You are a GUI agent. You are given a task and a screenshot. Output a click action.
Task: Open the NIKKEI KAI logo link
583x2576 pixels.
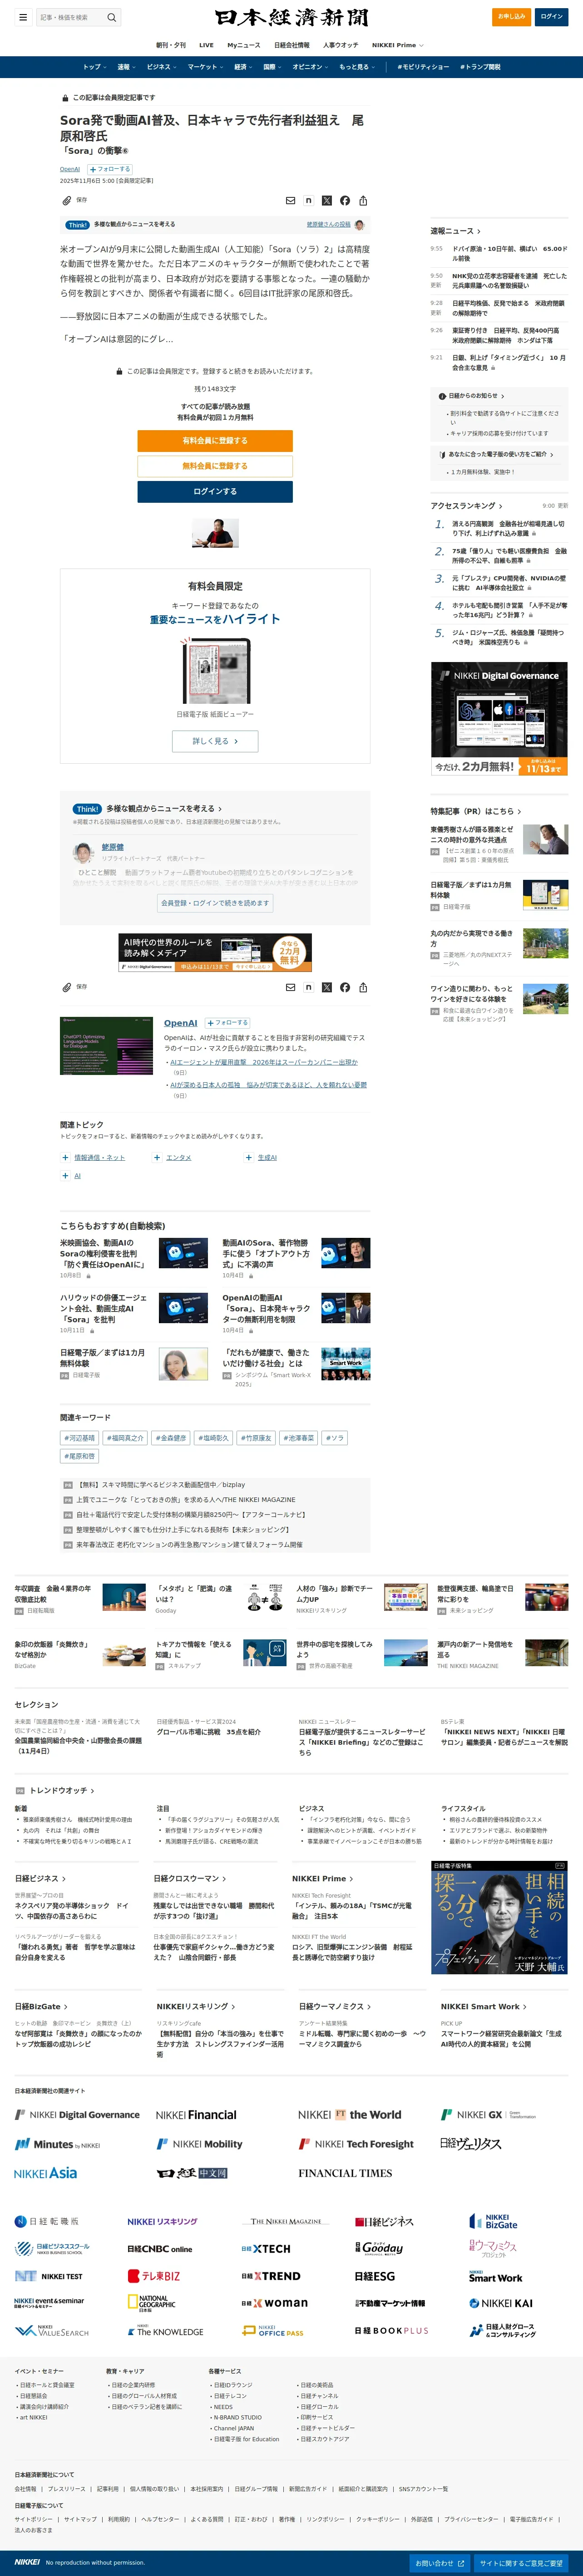coord(501,2303)
